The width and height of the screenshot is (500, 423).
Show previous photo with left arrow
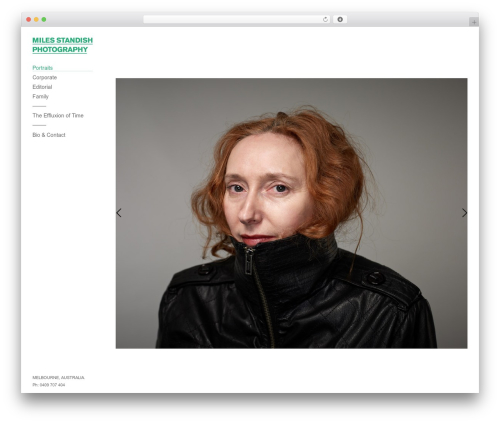[x=119, y=213]
